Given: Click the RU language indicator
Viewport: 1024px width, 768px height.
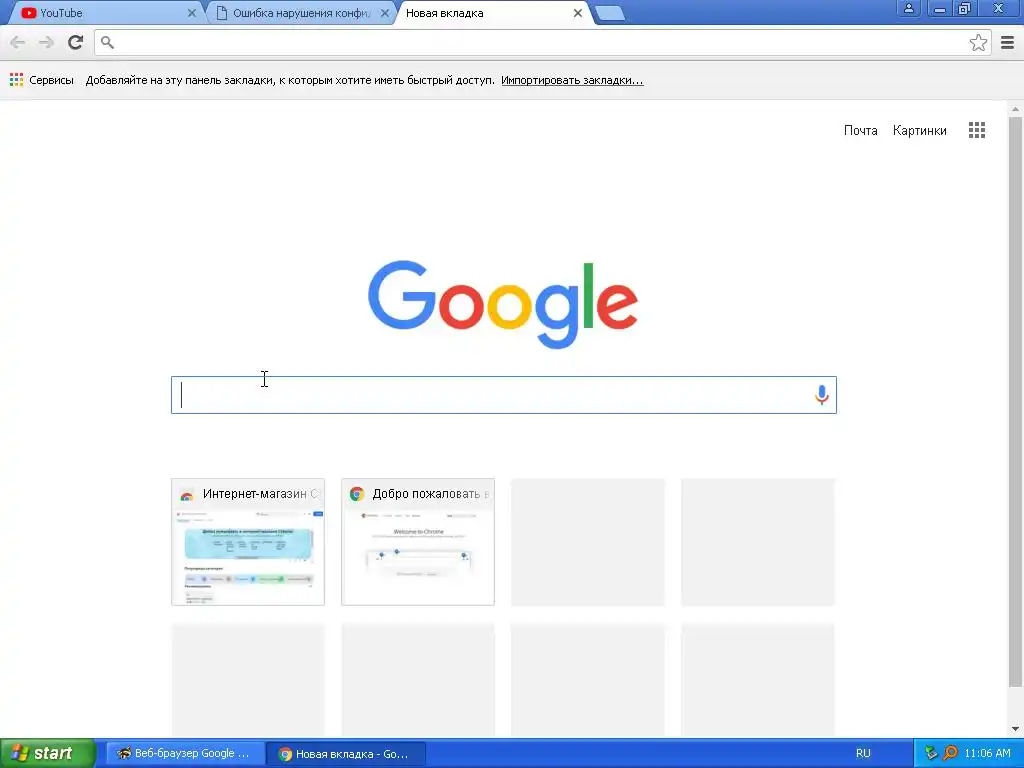Looking at the screenshot, I should 863,753.
